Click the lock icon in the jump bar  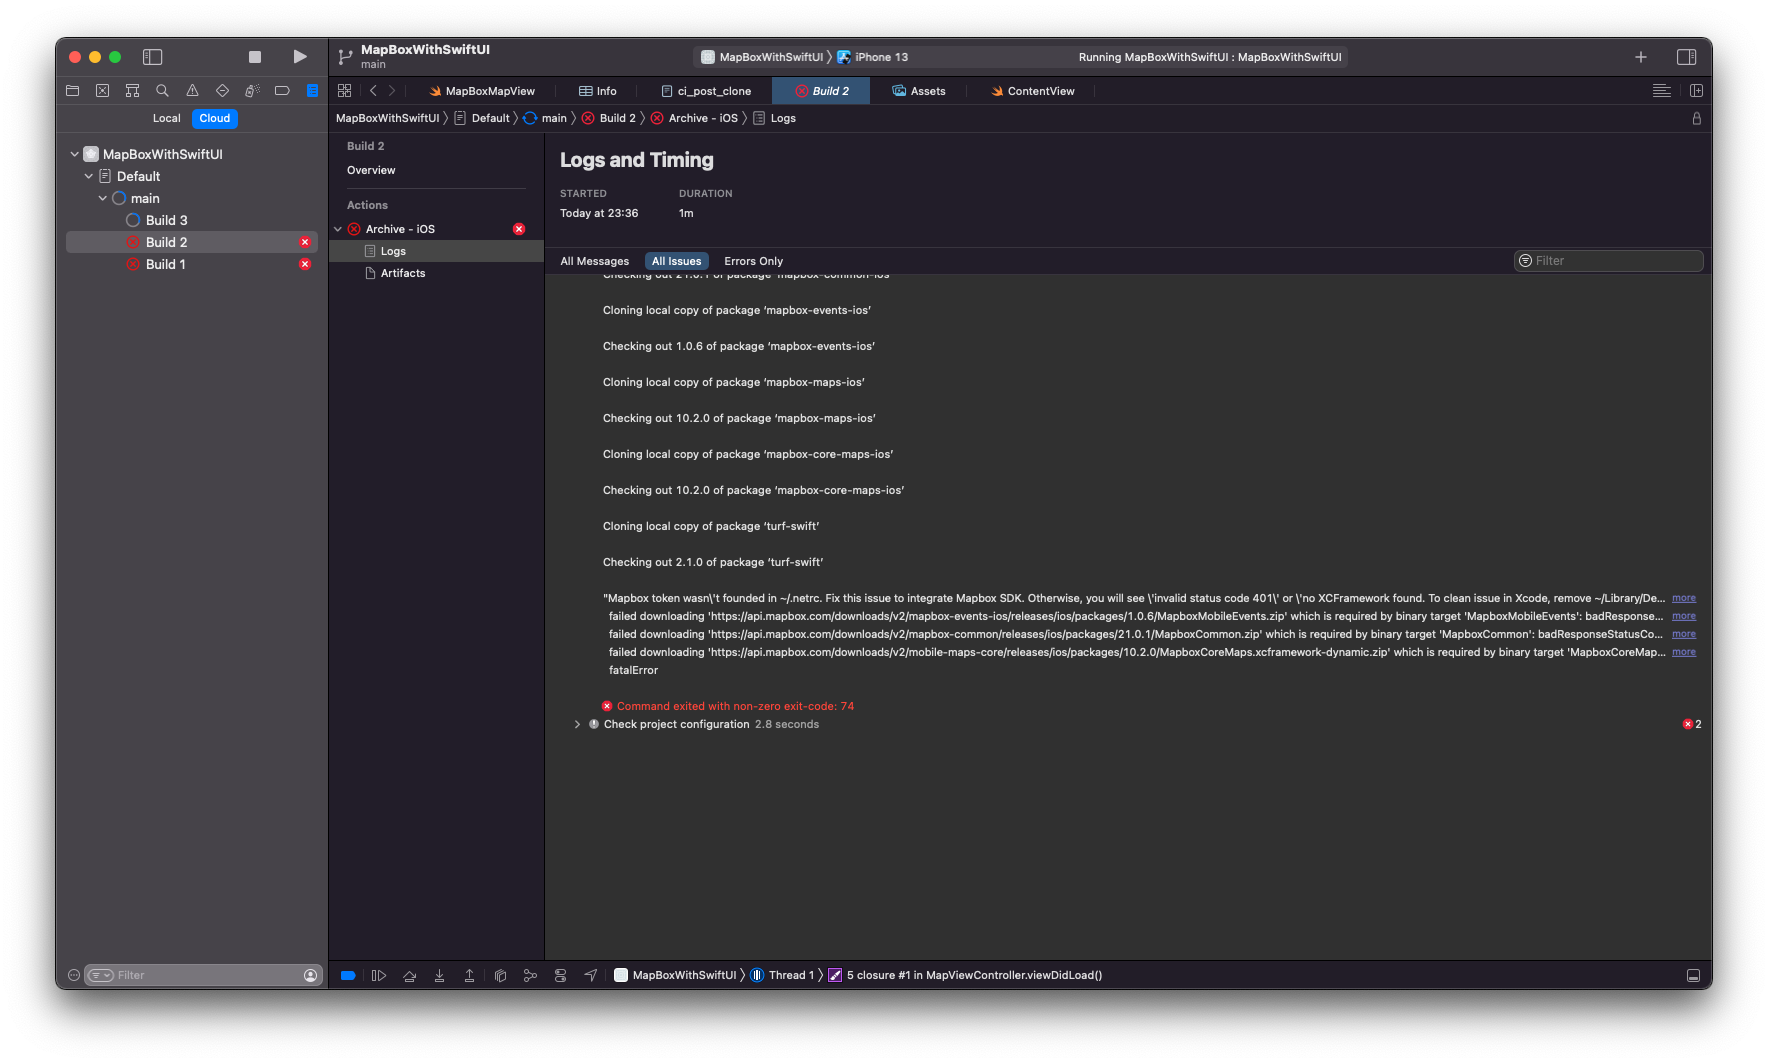click(1697, 118)
